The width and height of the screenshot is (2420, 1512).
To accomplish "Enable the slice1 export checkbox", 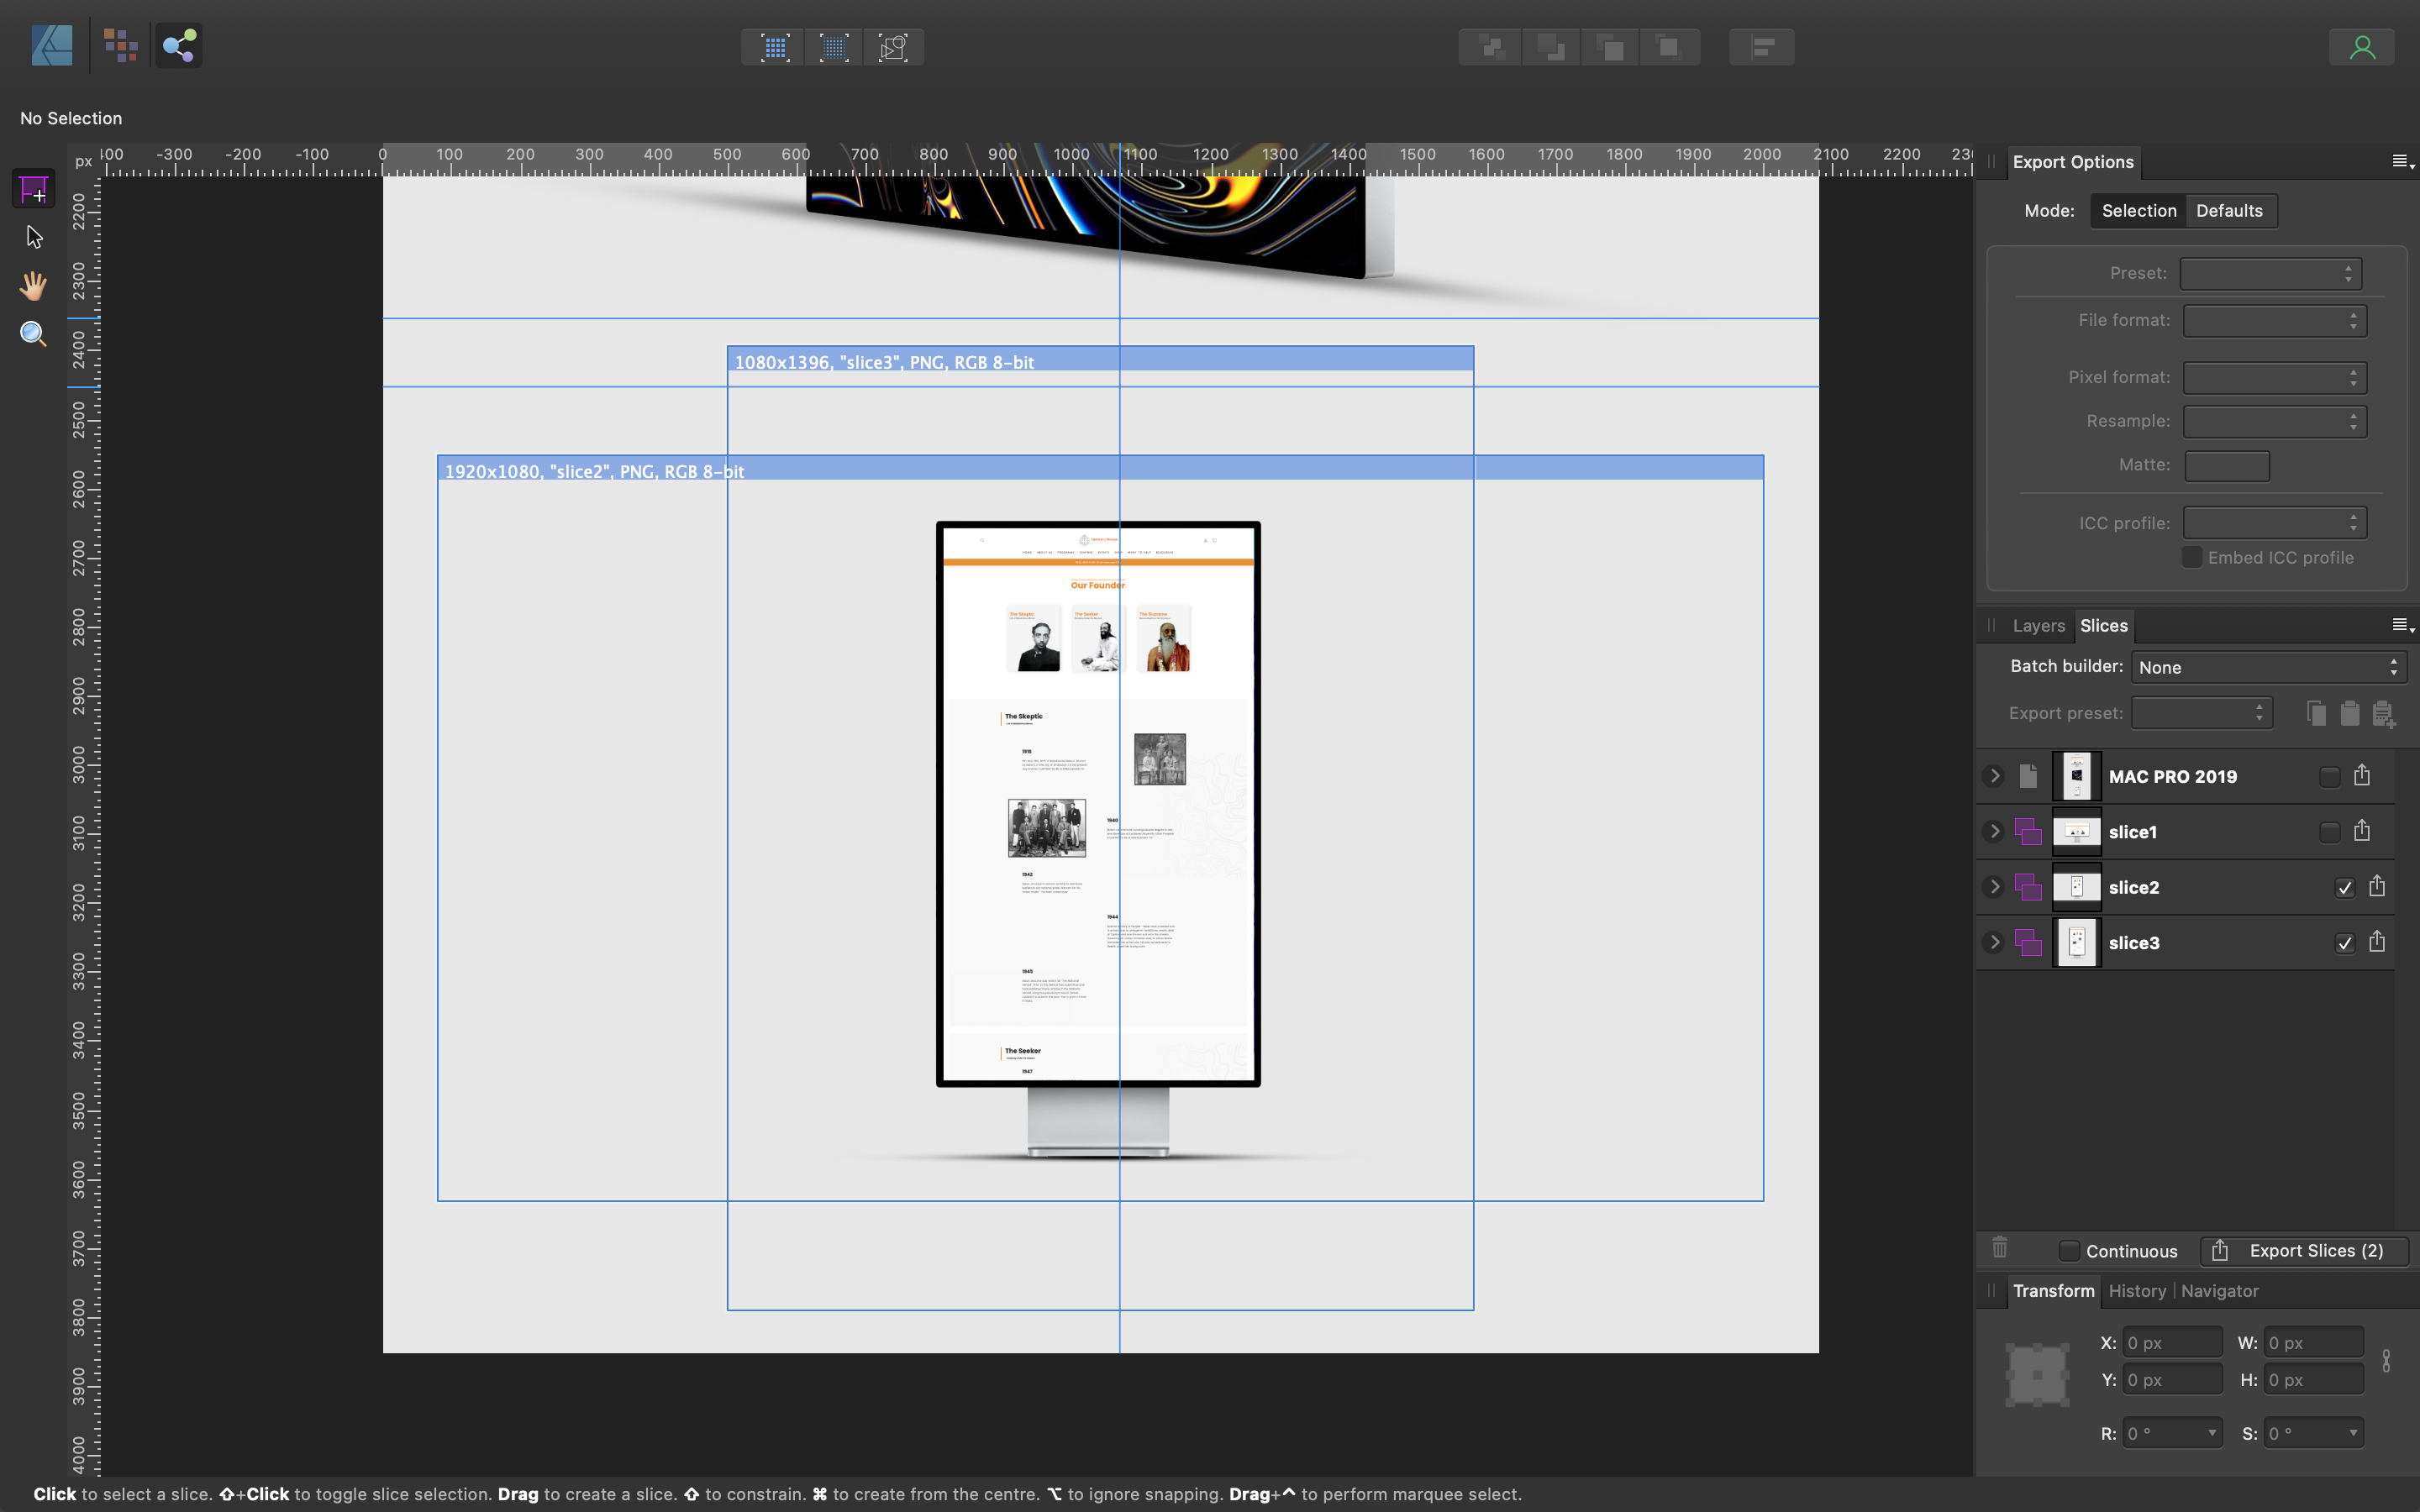I will 2329,832.
